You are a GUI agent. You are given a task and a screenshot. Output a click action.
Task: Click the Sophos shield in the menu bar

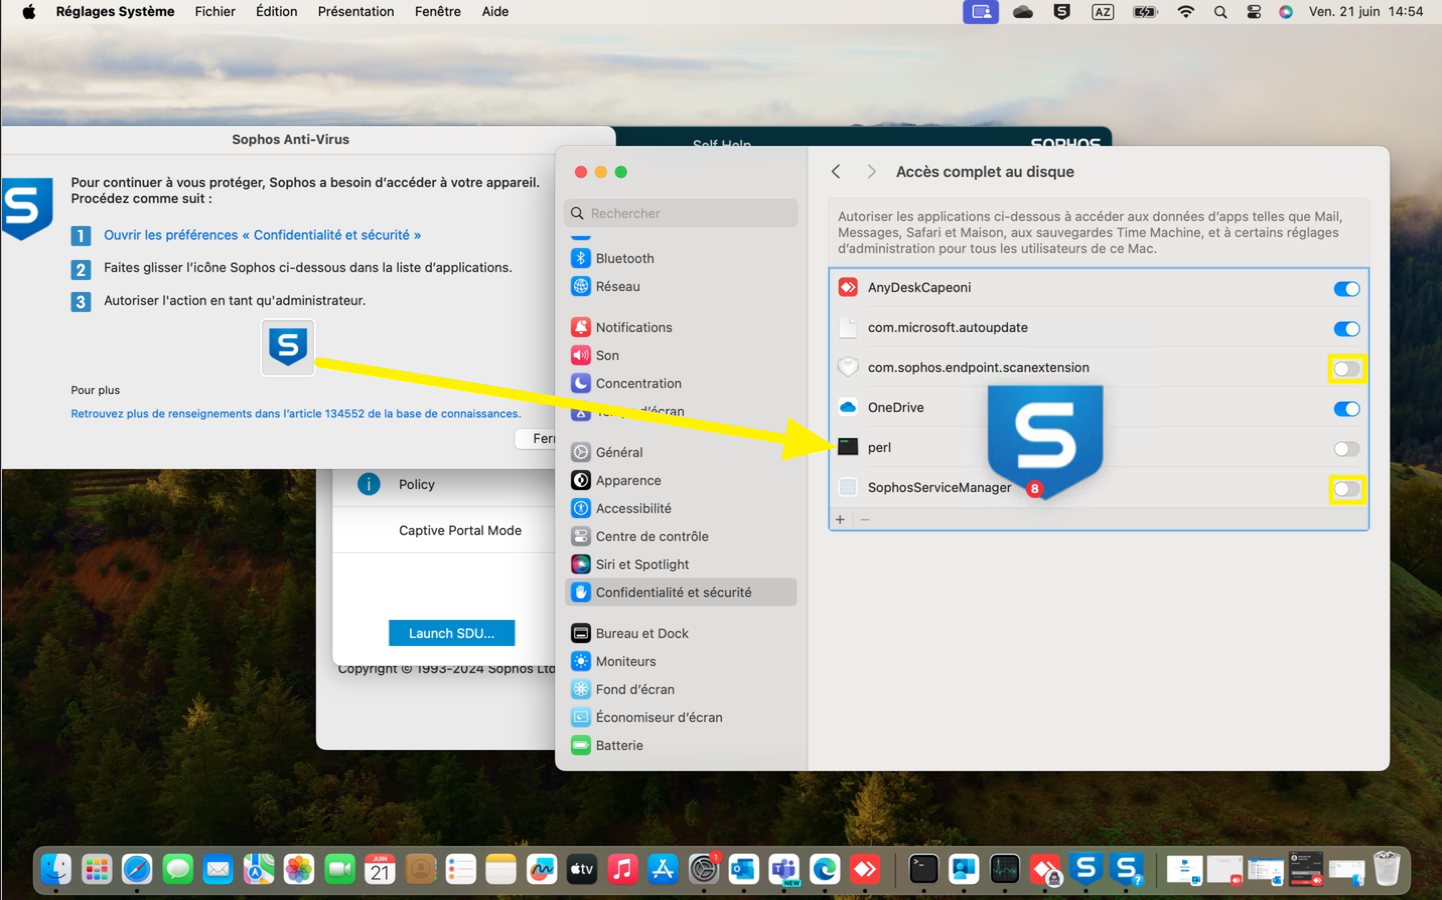(1062, 12)
